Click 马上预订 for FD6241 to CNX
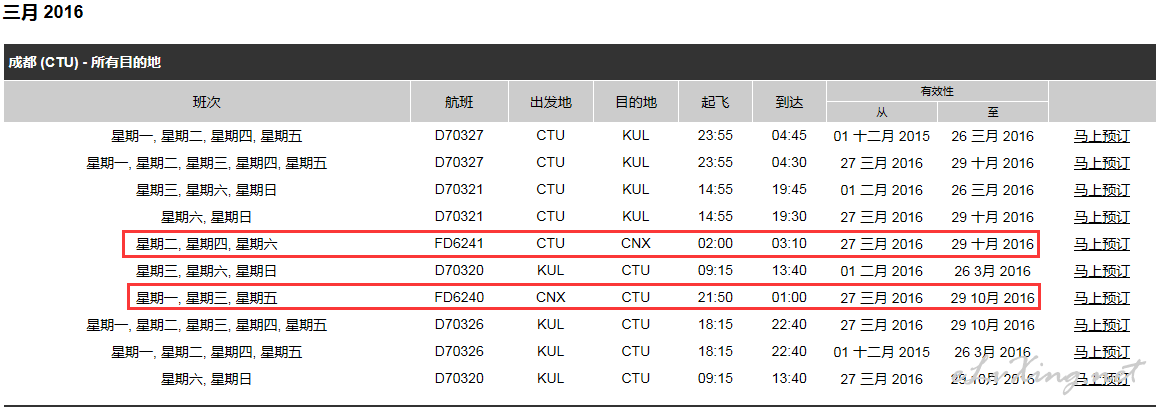The image size is (1156, 407). click(x=1101, y=244)
